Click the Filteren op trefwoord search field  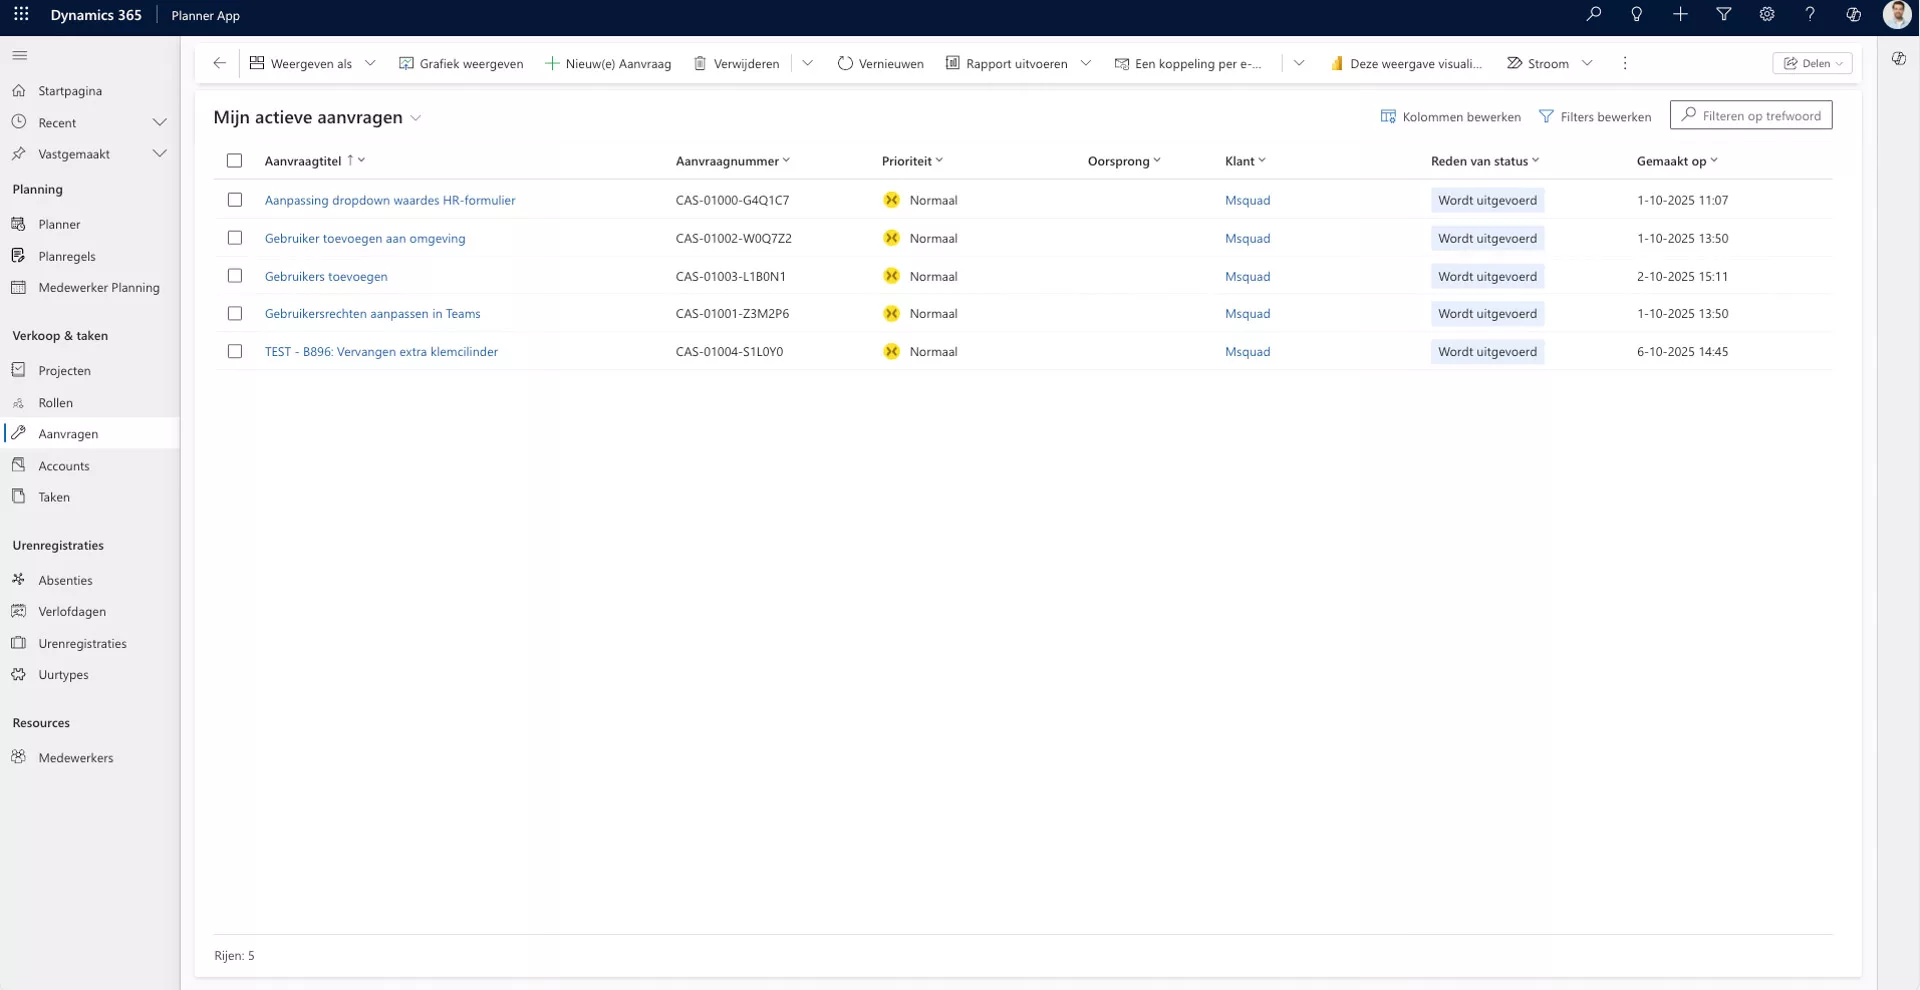pos(1751,116)
